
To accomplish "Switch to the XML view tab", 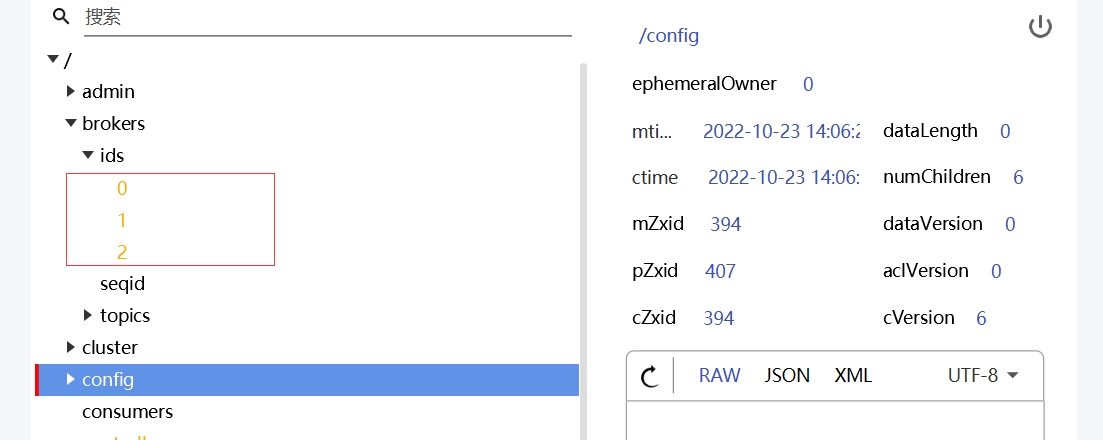I will pyautogui.click(x=853, y=375).
